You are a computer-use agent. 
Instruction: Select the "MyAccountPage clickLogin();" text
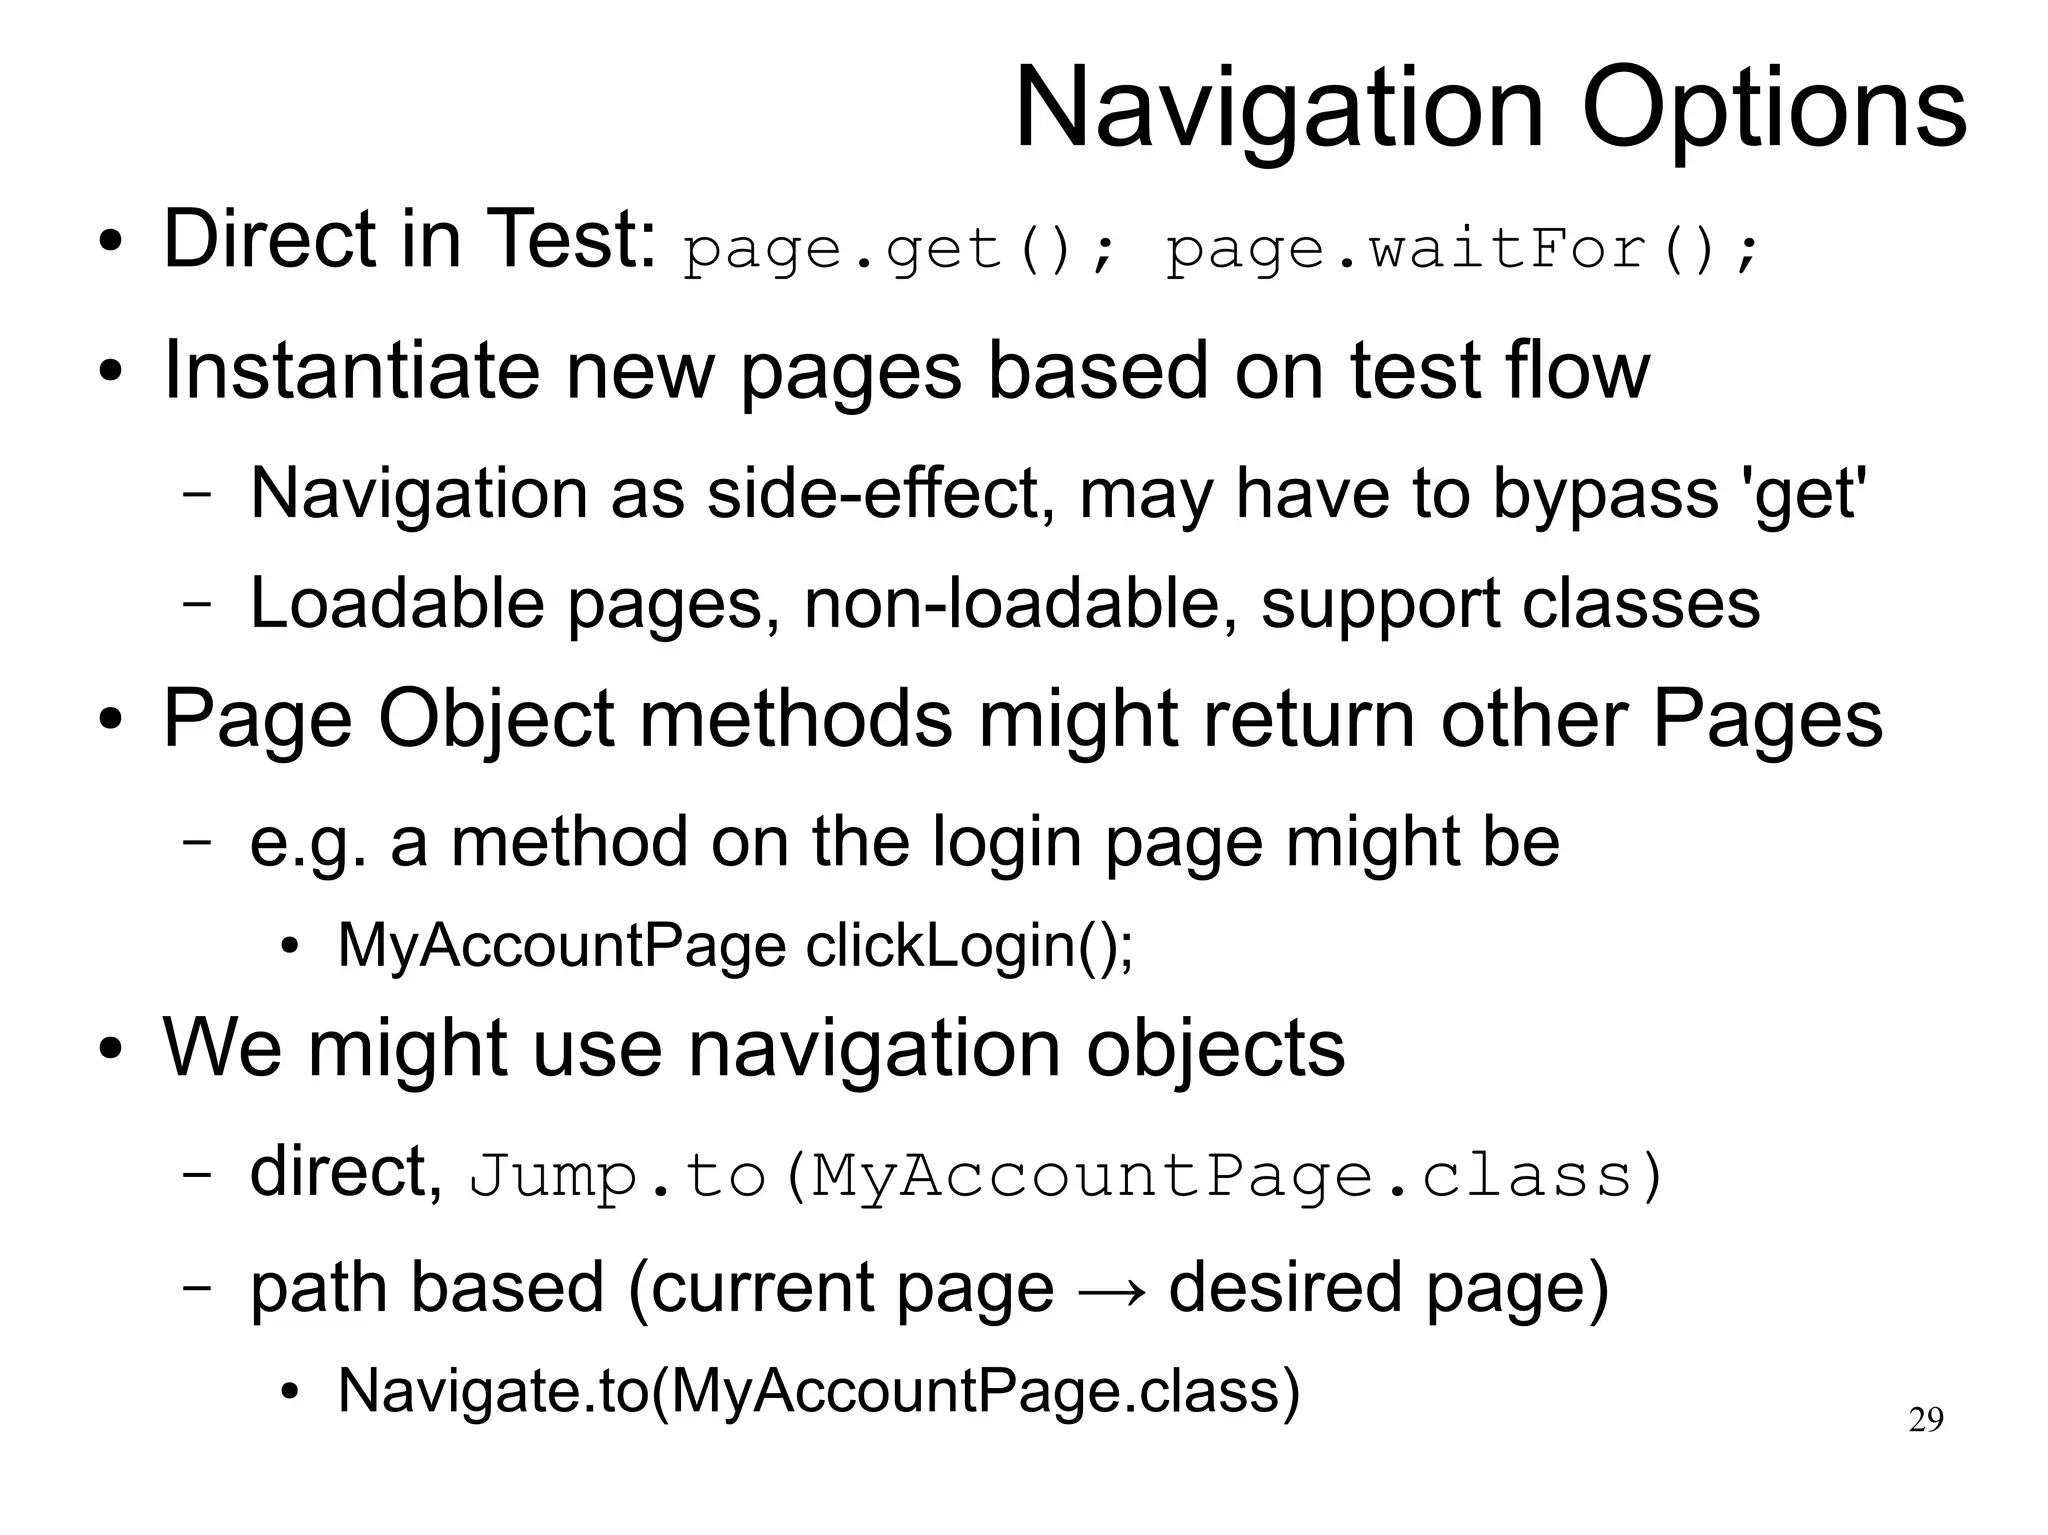coord(735,946)
